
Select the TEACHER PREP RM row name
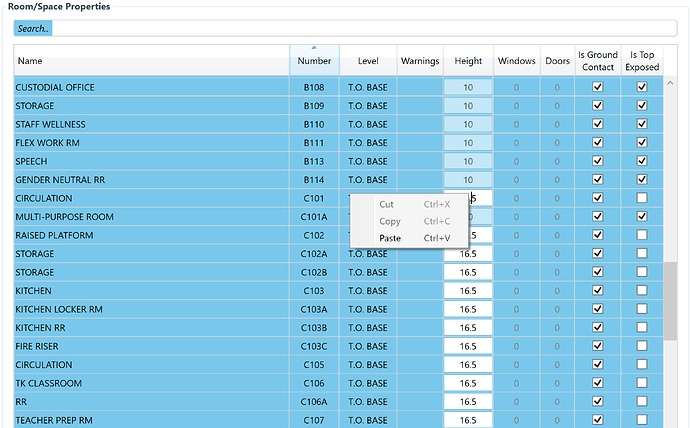[x=55, y=420]
